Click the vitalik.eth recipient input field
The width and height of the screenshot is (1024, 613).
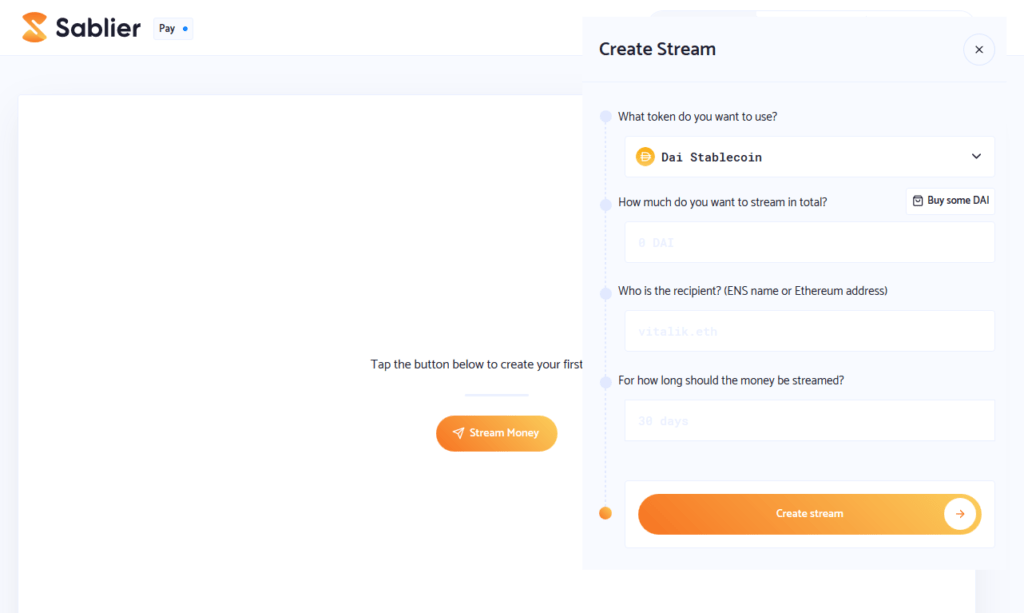tap(809, 331)
